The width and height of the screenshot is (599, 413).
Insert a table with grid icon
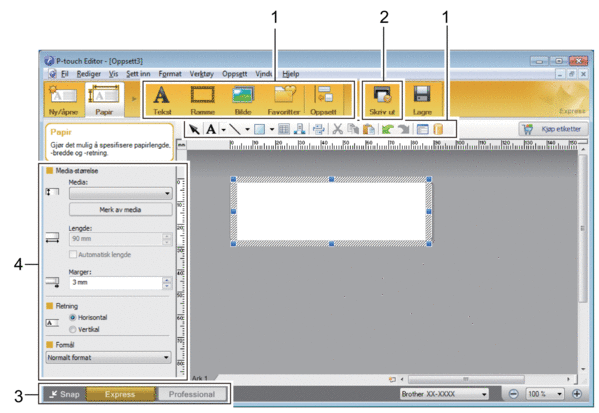[283, 130]
